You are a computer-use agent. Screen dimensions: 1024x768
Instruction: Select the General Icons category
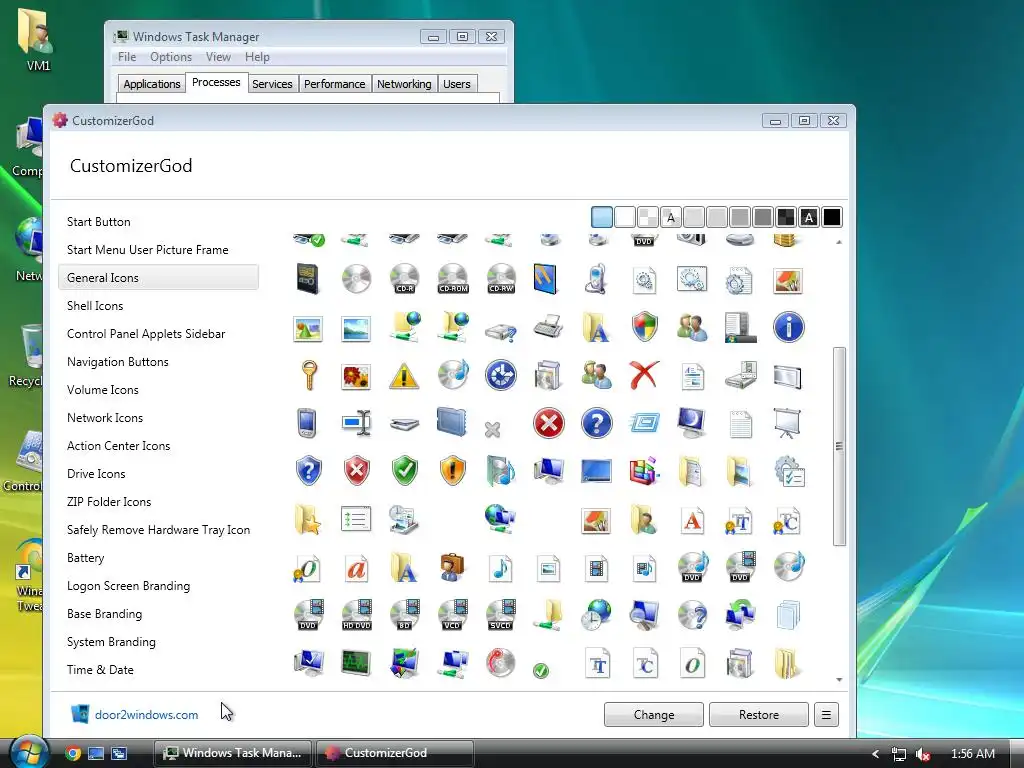coord(158,278)
